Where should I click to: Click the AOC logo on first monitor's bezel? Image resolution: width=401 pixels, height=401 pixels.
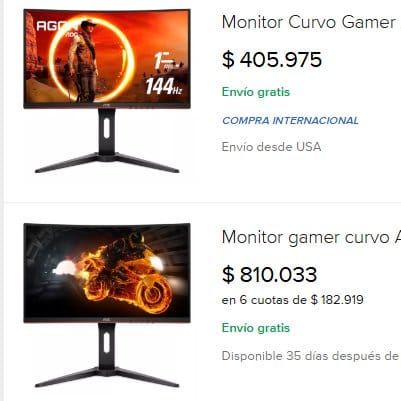pyautogui.click(x=107, y=105)
